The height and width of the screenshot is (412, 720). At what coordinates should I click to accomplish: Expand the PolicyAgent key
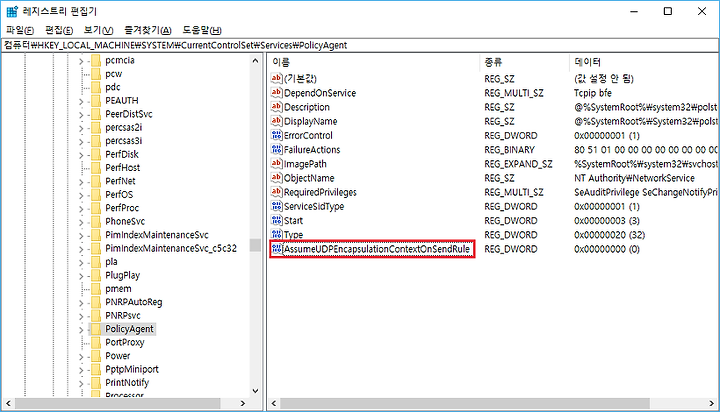coord(81,329)
